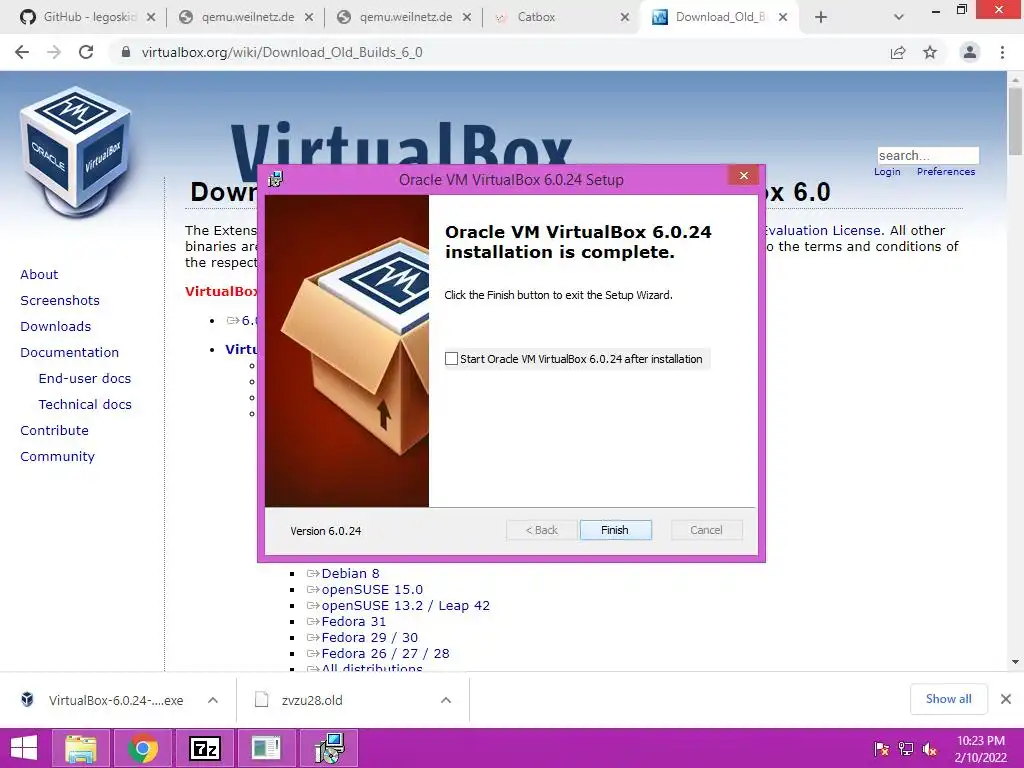Open the tab search dropdown chevron

899,18
